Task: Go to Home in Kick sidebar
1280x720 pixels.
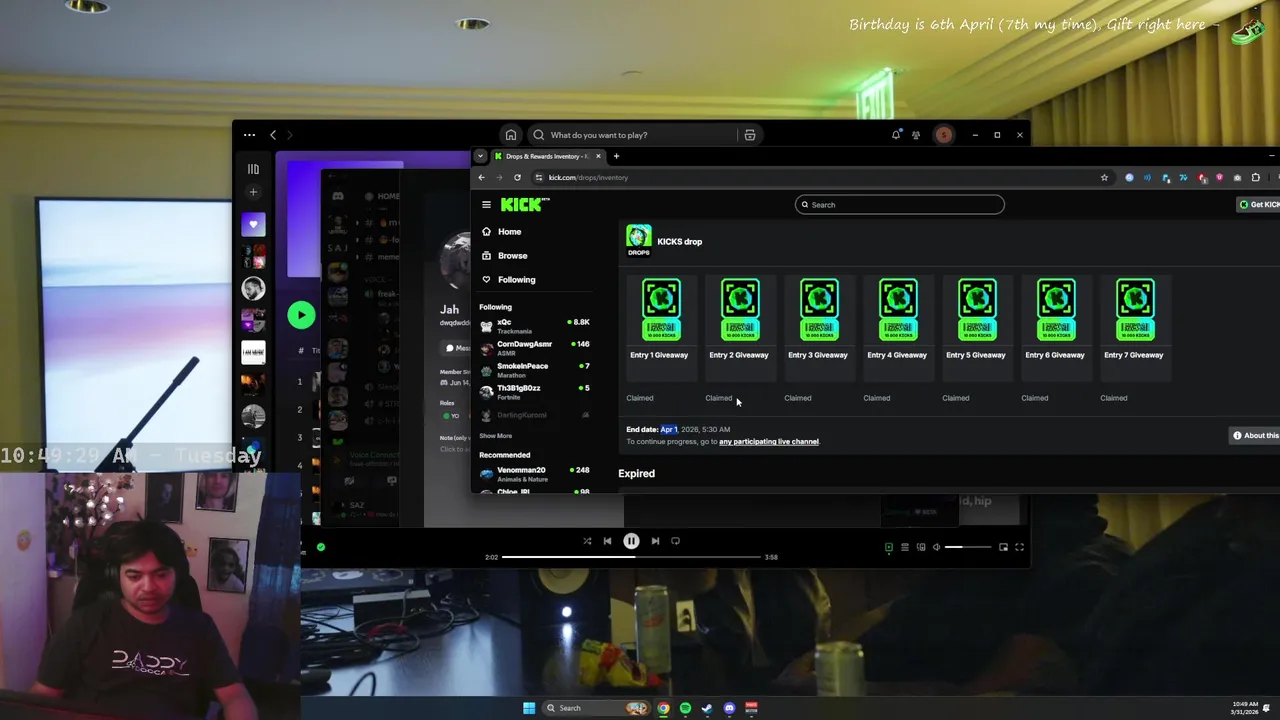Action: coord(510,232)
